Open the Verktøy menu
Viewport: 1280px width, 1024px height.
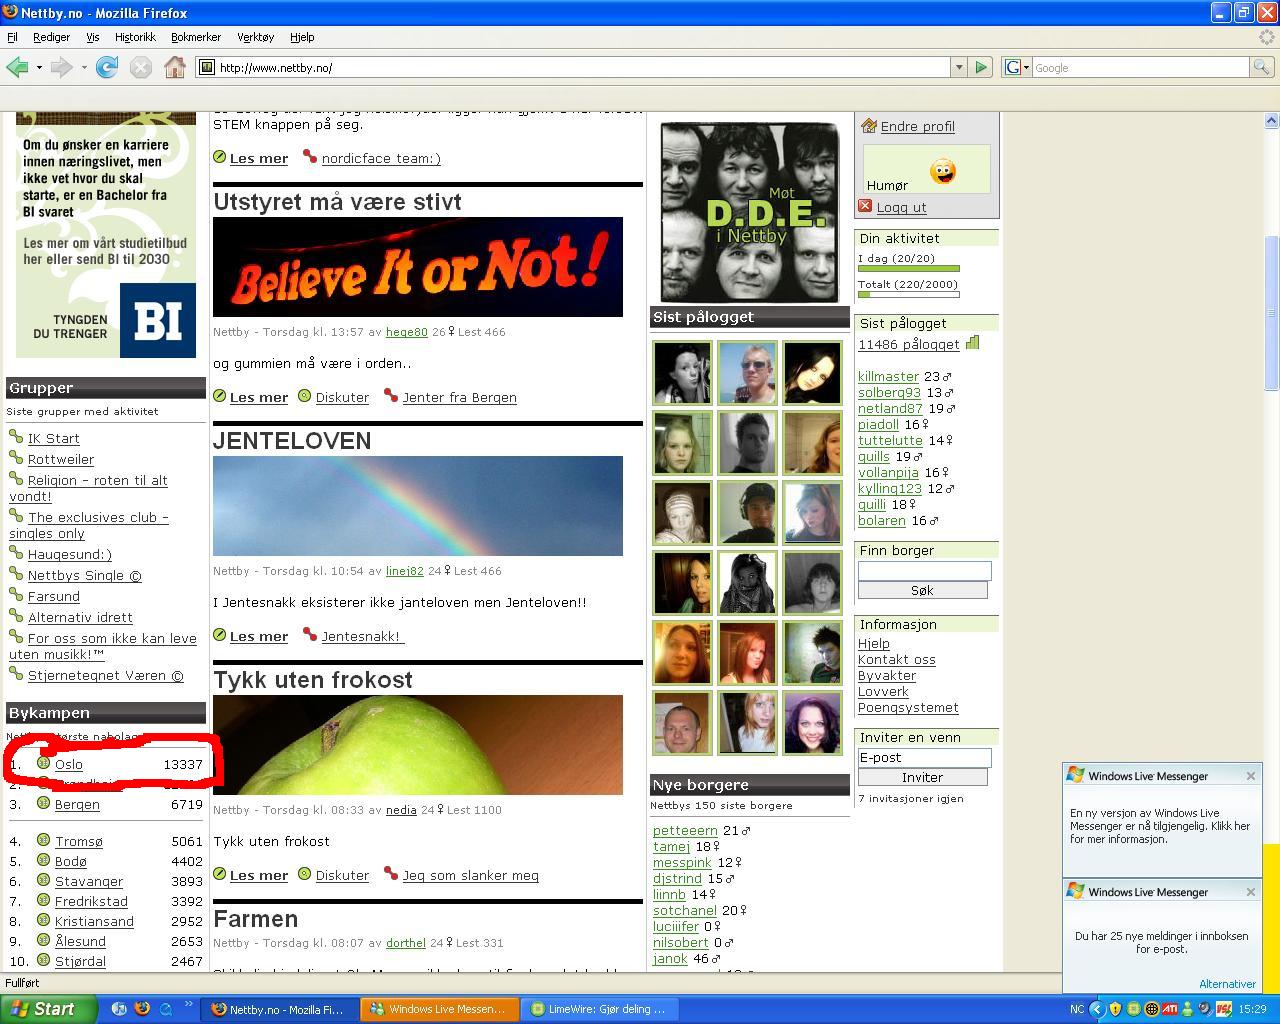[255, 37]
